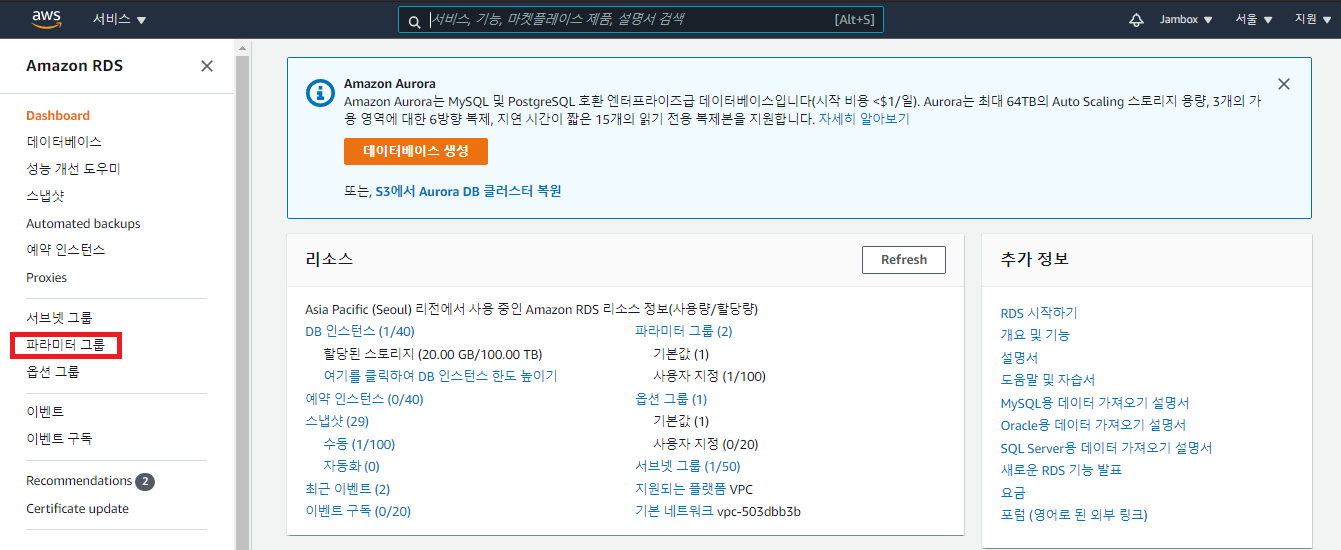Click the Refresh button in 리소스
1341x550 pixels.
904,260
